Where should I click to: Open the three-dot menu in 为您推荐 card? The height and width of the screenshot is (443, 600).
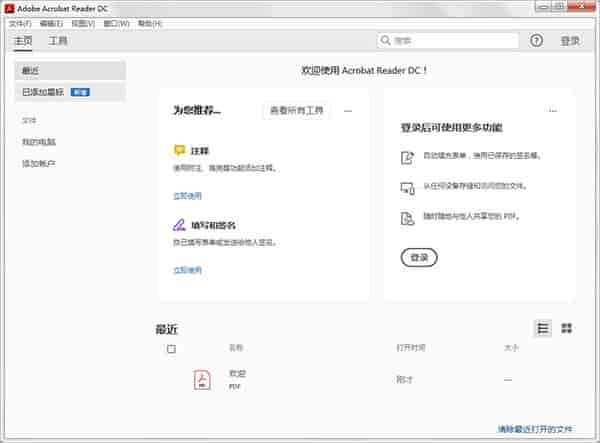[x=348, y=111]
